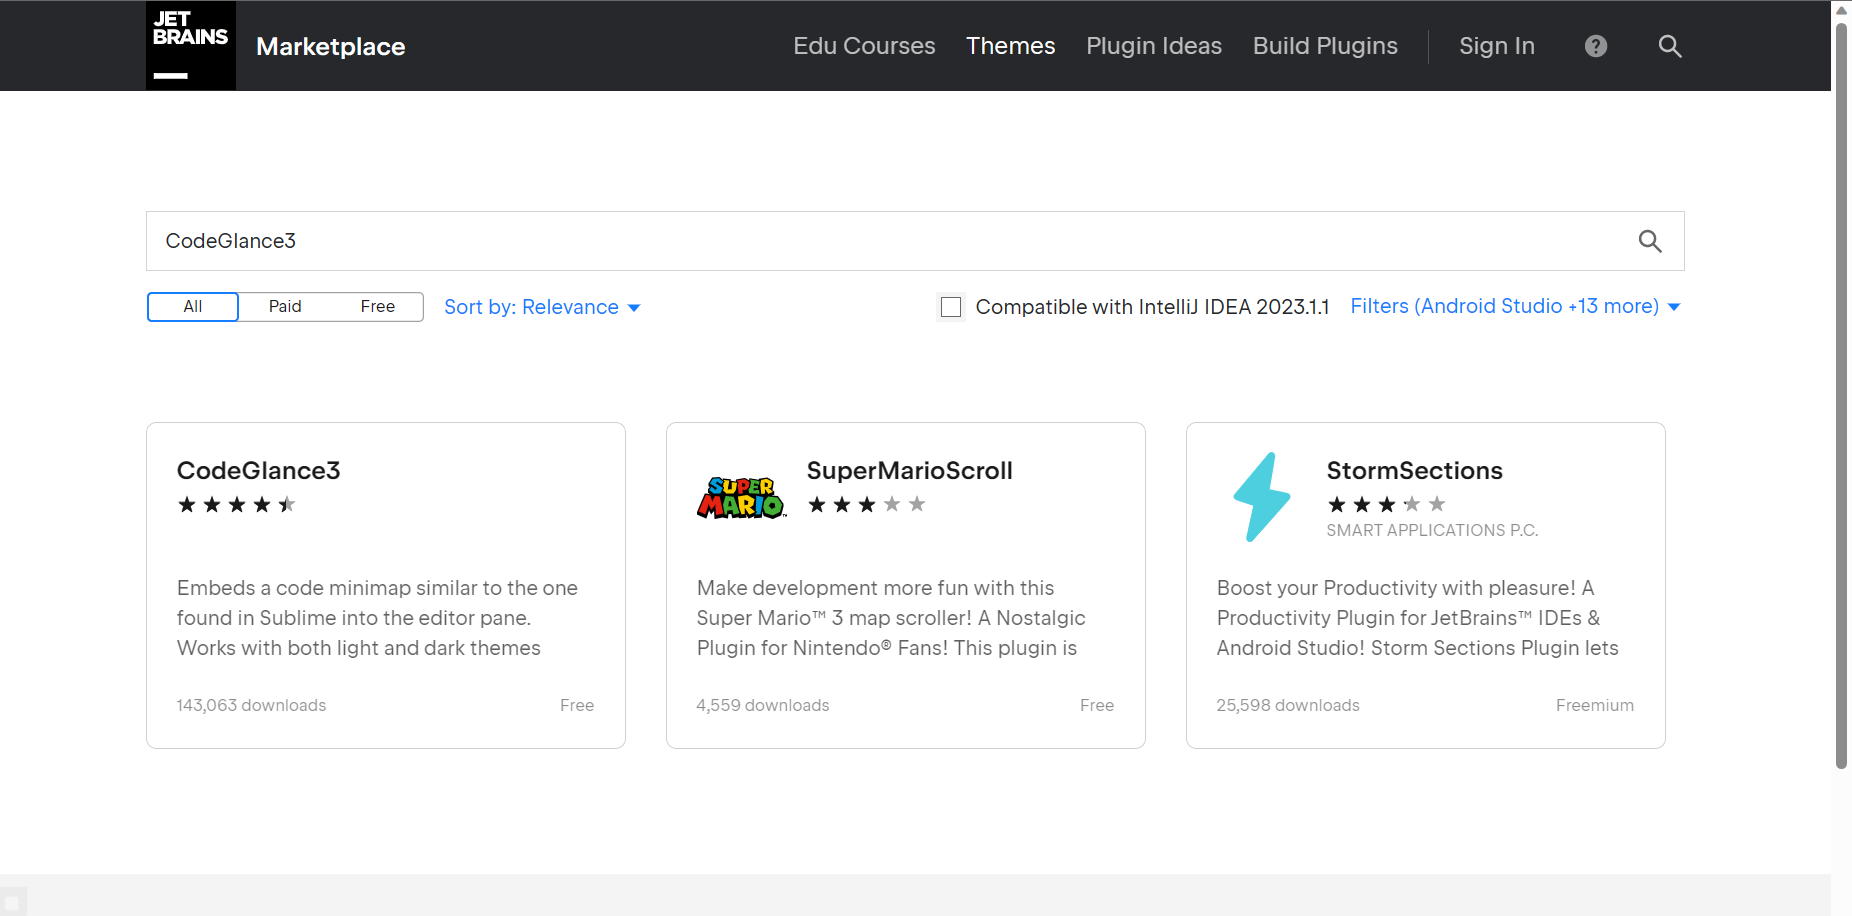This screenshot has width=1852, height=916.
Task: Select the Paid pricing filter
Action: coord(285,307)
